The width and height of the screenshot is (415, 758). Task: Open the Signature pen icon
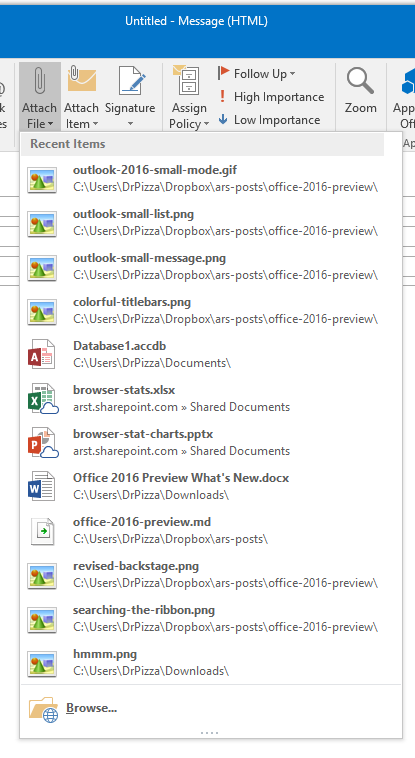132,80
